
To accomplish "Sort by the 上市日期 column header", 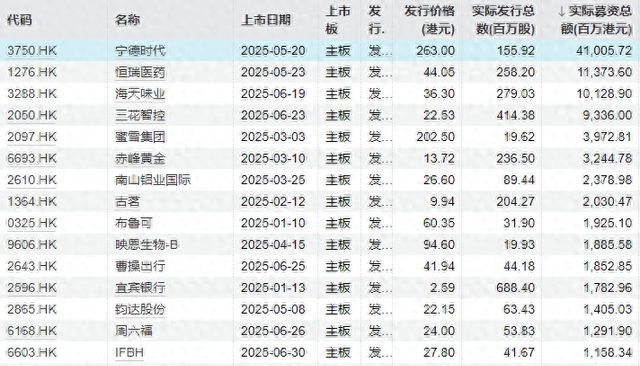I will (266, 20).
